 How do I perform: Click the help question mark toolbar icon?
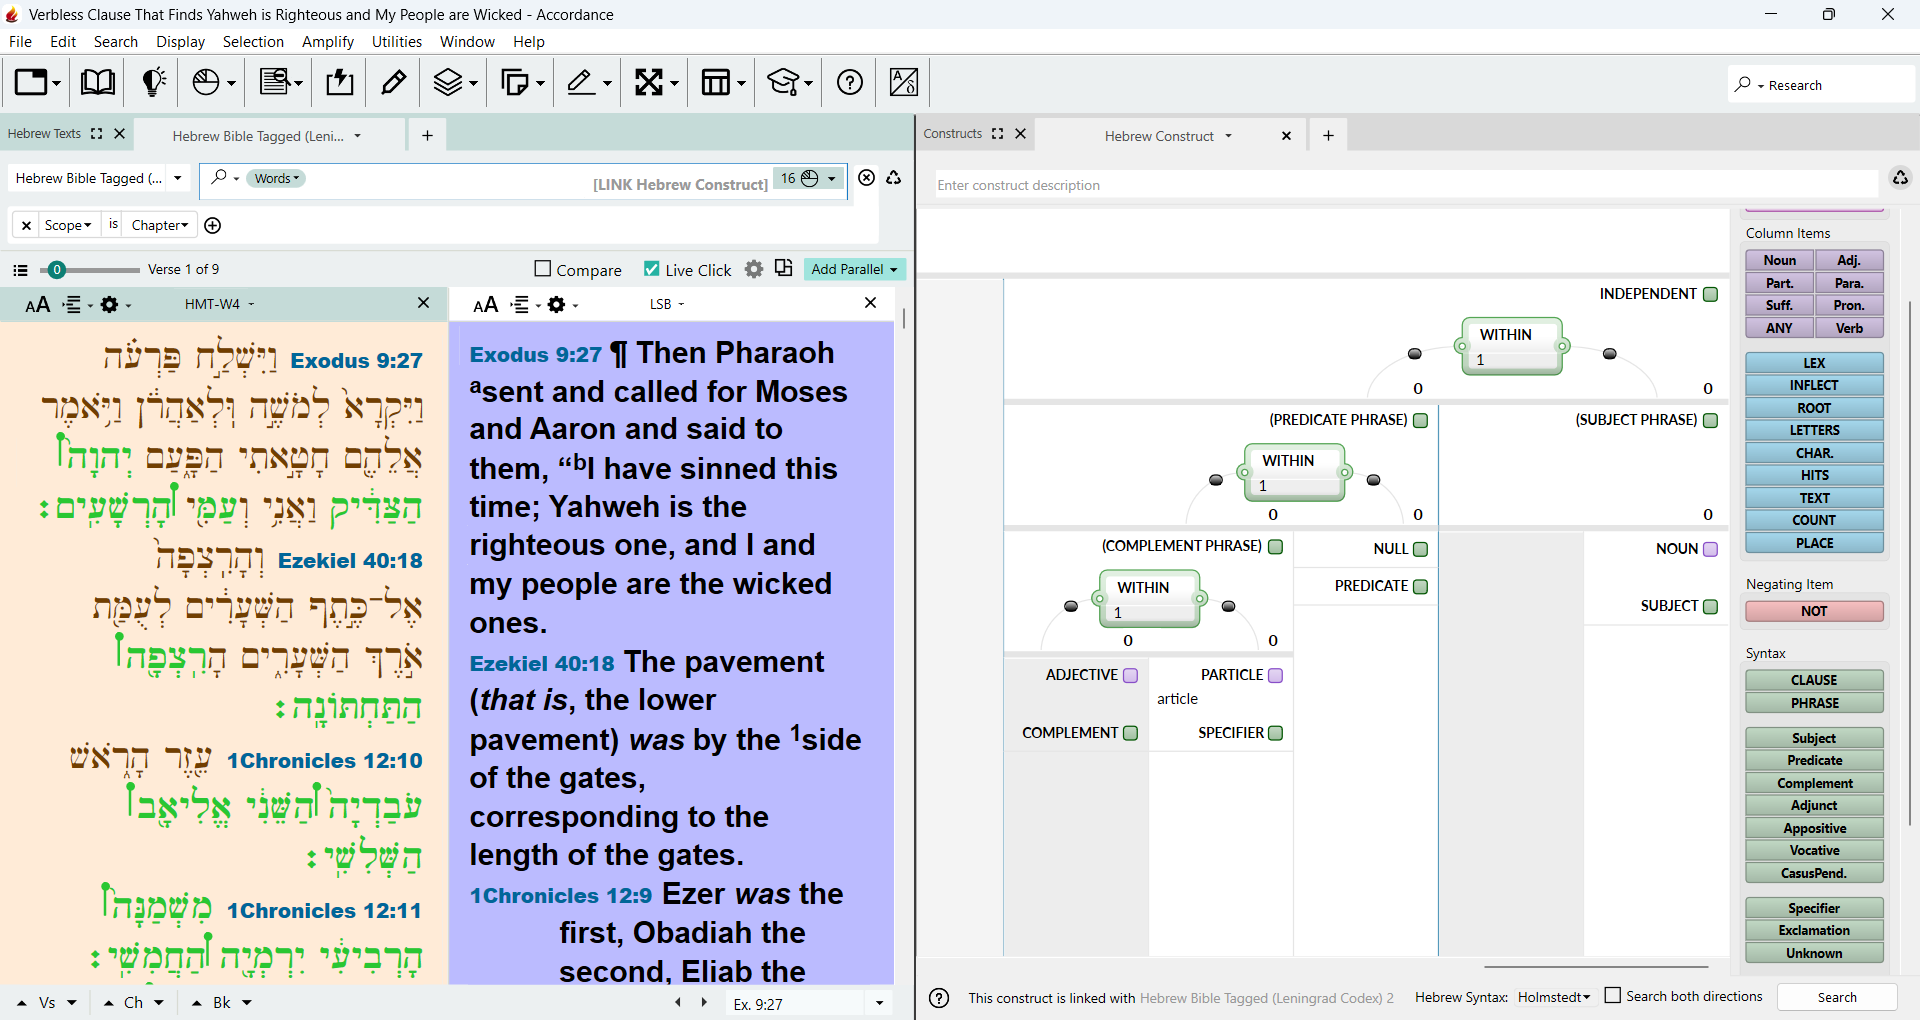(850, 82)
